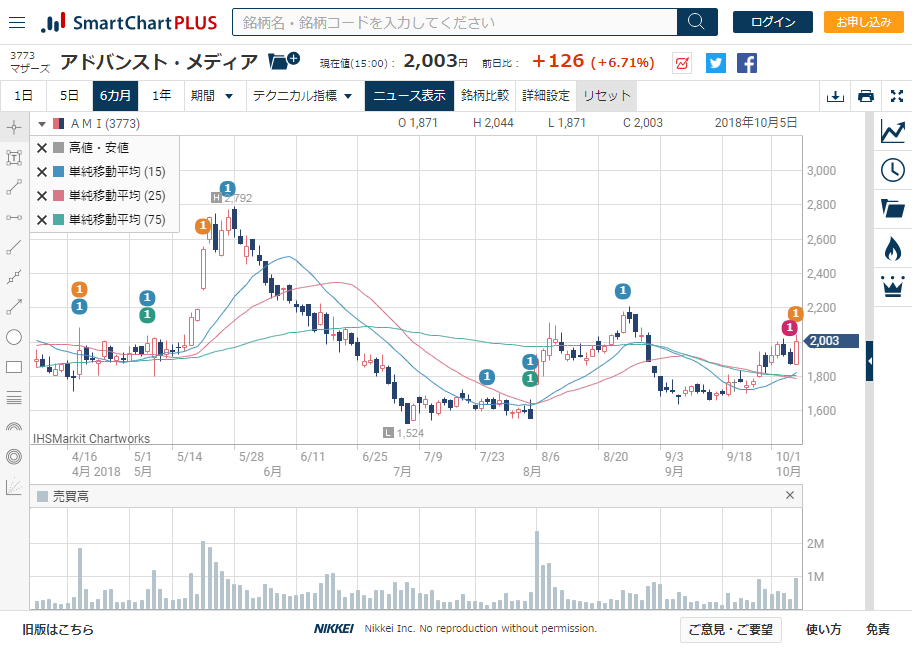
Task: Remove 単純移動平均 (75) indicator
Action: coord(41,220)
